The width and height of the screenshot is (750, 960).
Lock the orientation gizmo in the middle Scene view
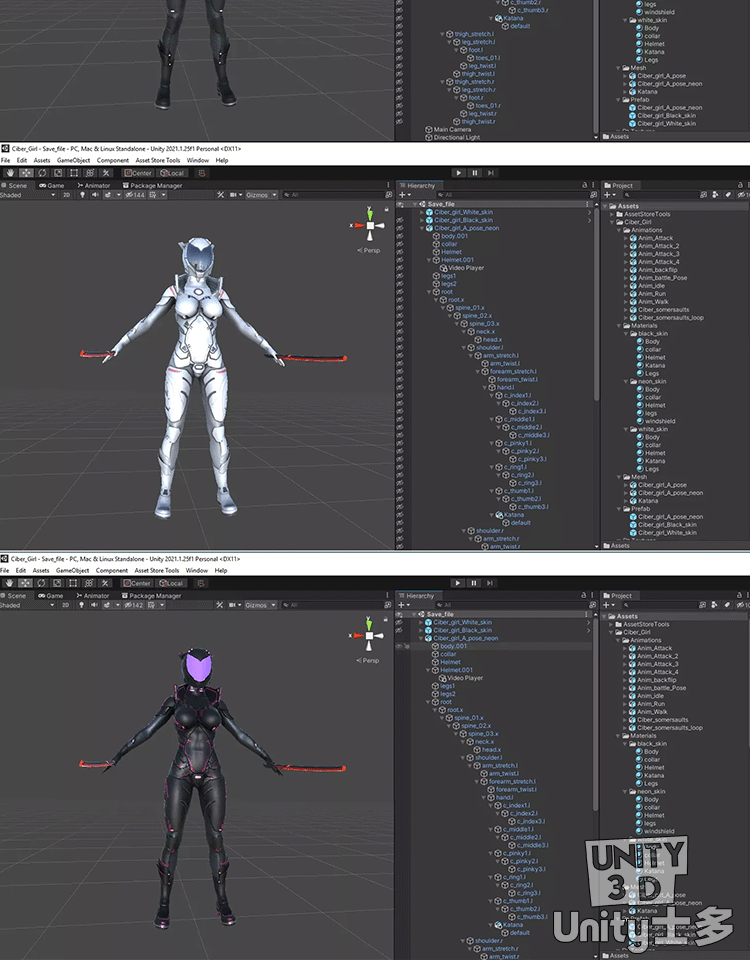(386, 209)
